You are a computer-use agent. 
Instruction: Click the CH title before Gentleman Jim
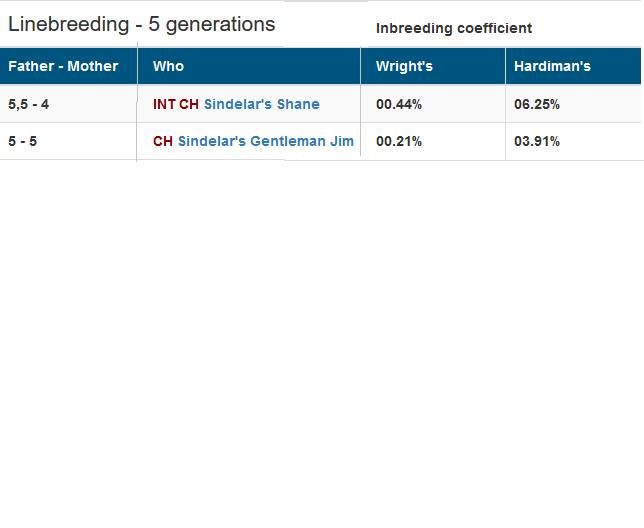[x=163, y=141]
